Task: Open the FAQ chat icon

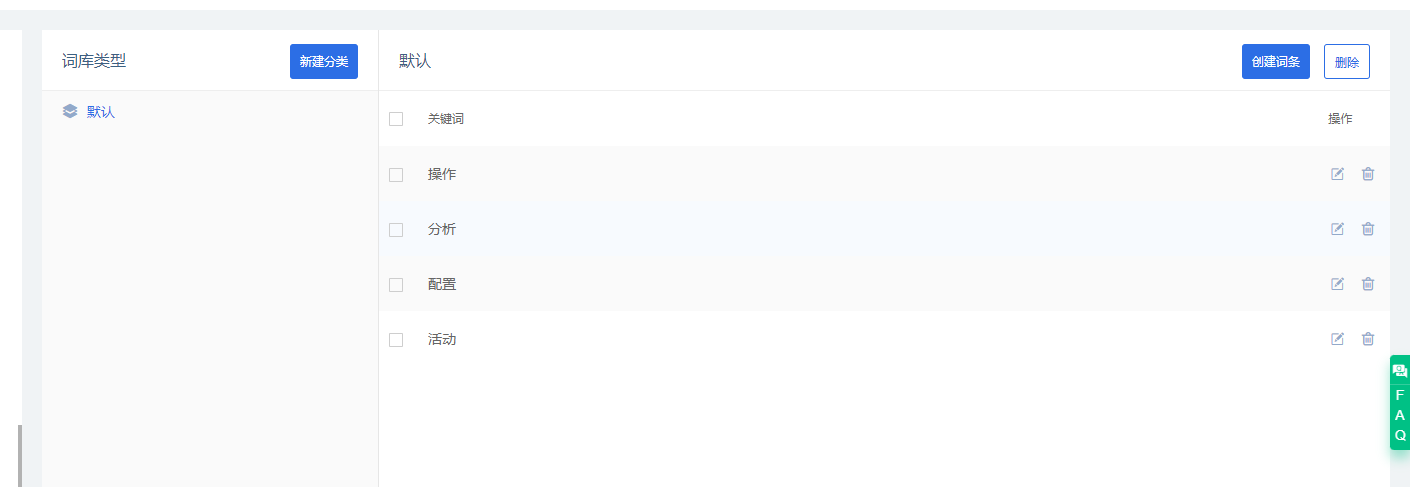Action: pyautogui.click(x=1400, y=370)
